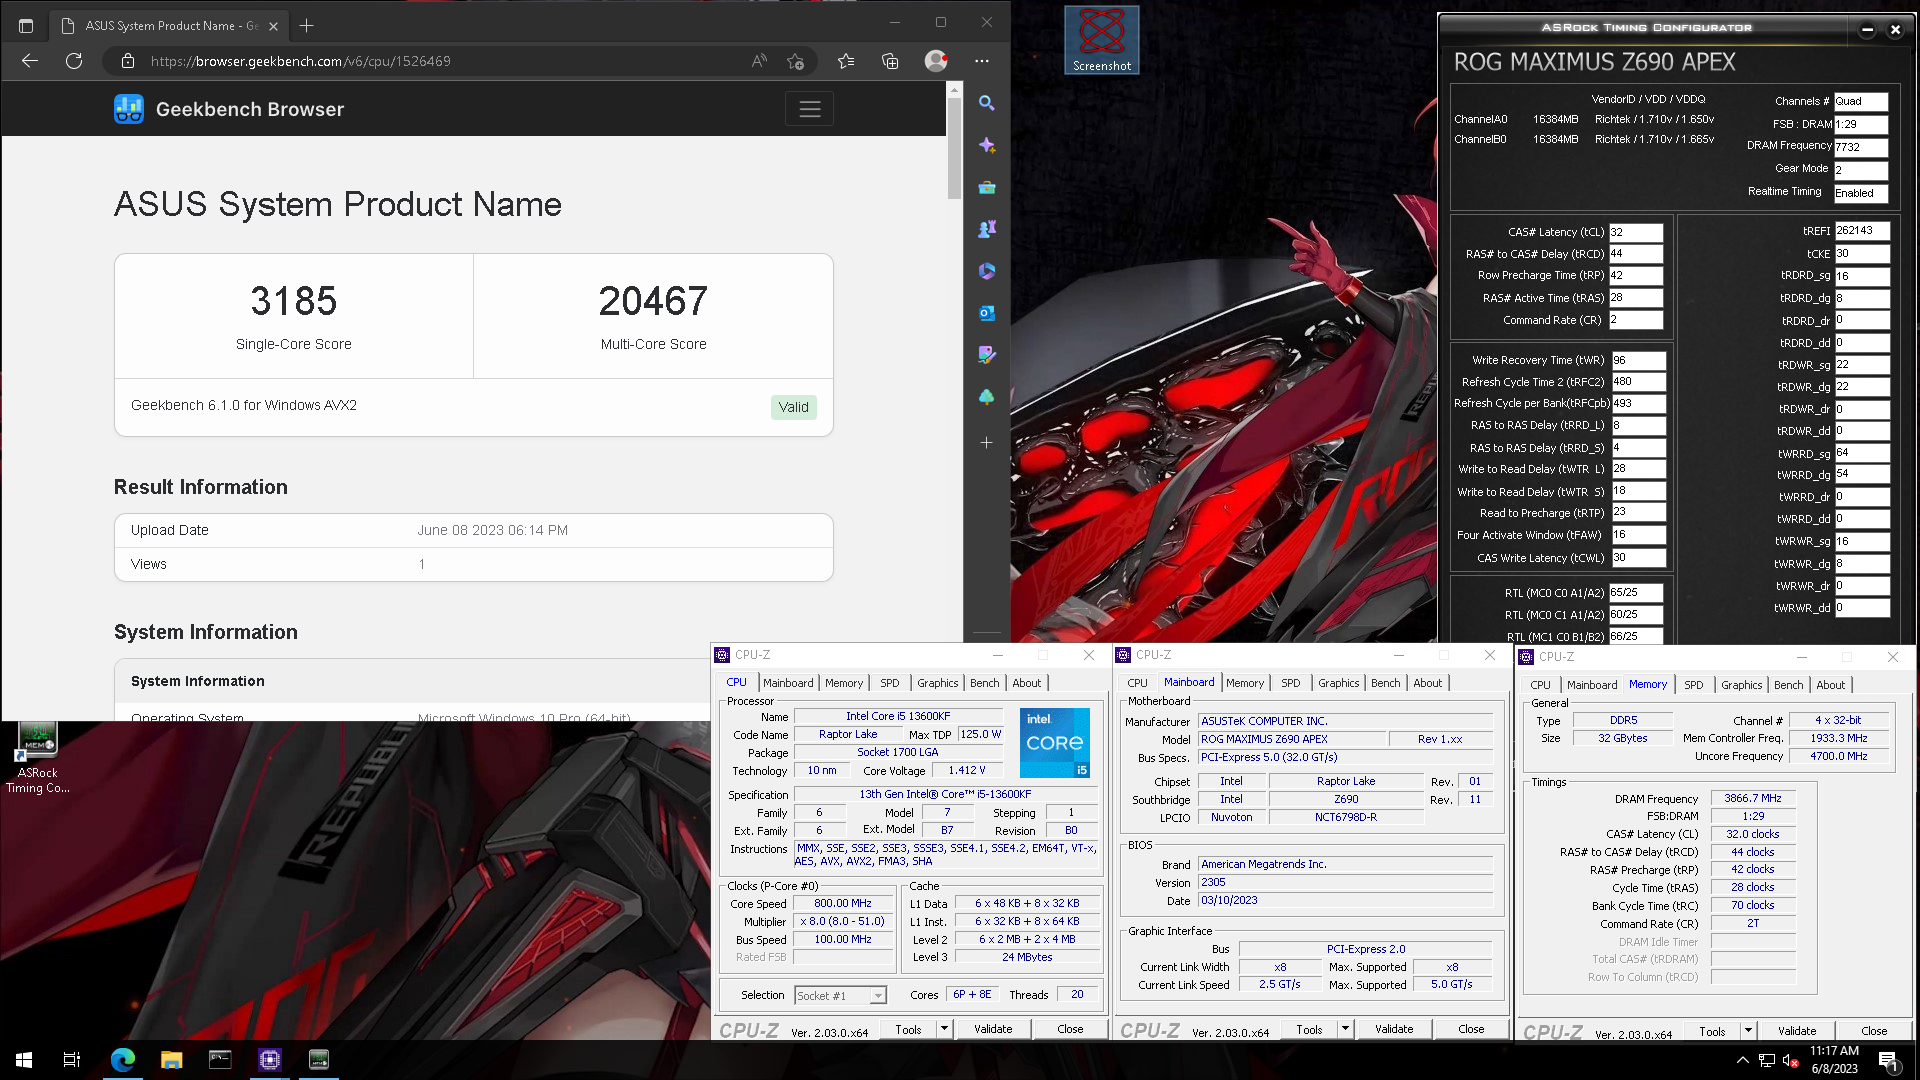Click the tREFI value field
Viewport: 1920px width, 1080px height.
pos(1862,231)
